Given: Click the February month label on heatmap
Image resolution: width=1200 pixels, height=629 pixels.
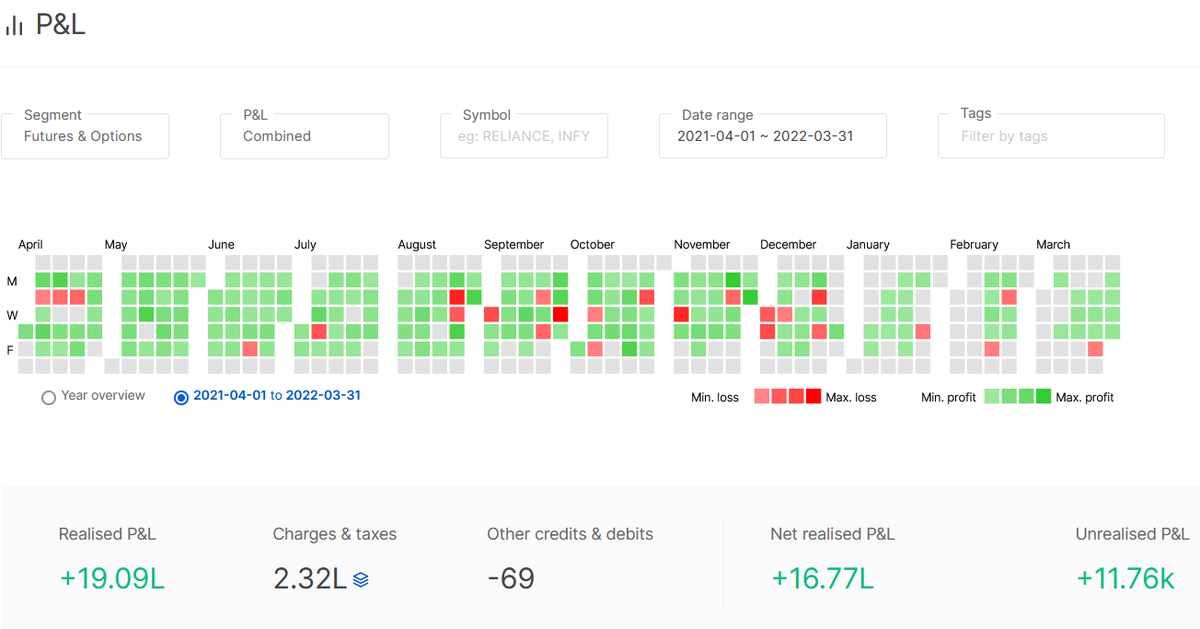Looking at the screenshot, I should pyautogui.click(x=974, y=245).
